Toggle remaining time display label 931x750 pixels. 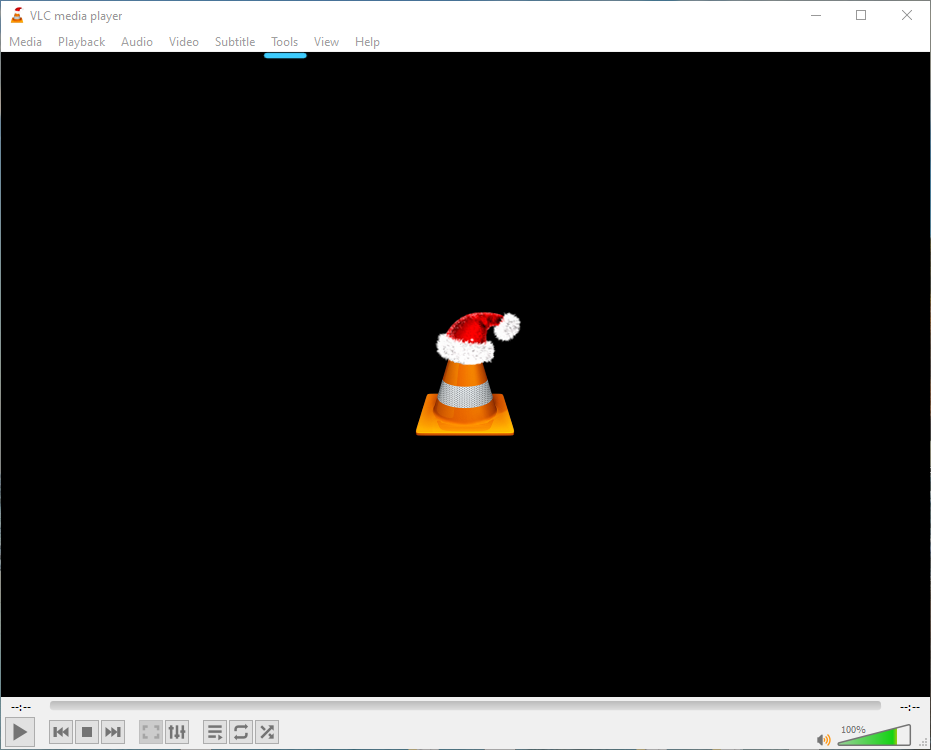coord(910,707)
